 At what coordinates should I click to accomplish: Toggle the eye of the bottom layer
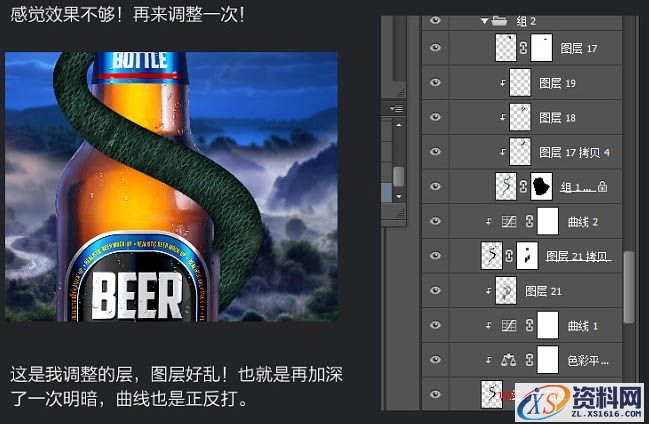click(x=435, y=394)
